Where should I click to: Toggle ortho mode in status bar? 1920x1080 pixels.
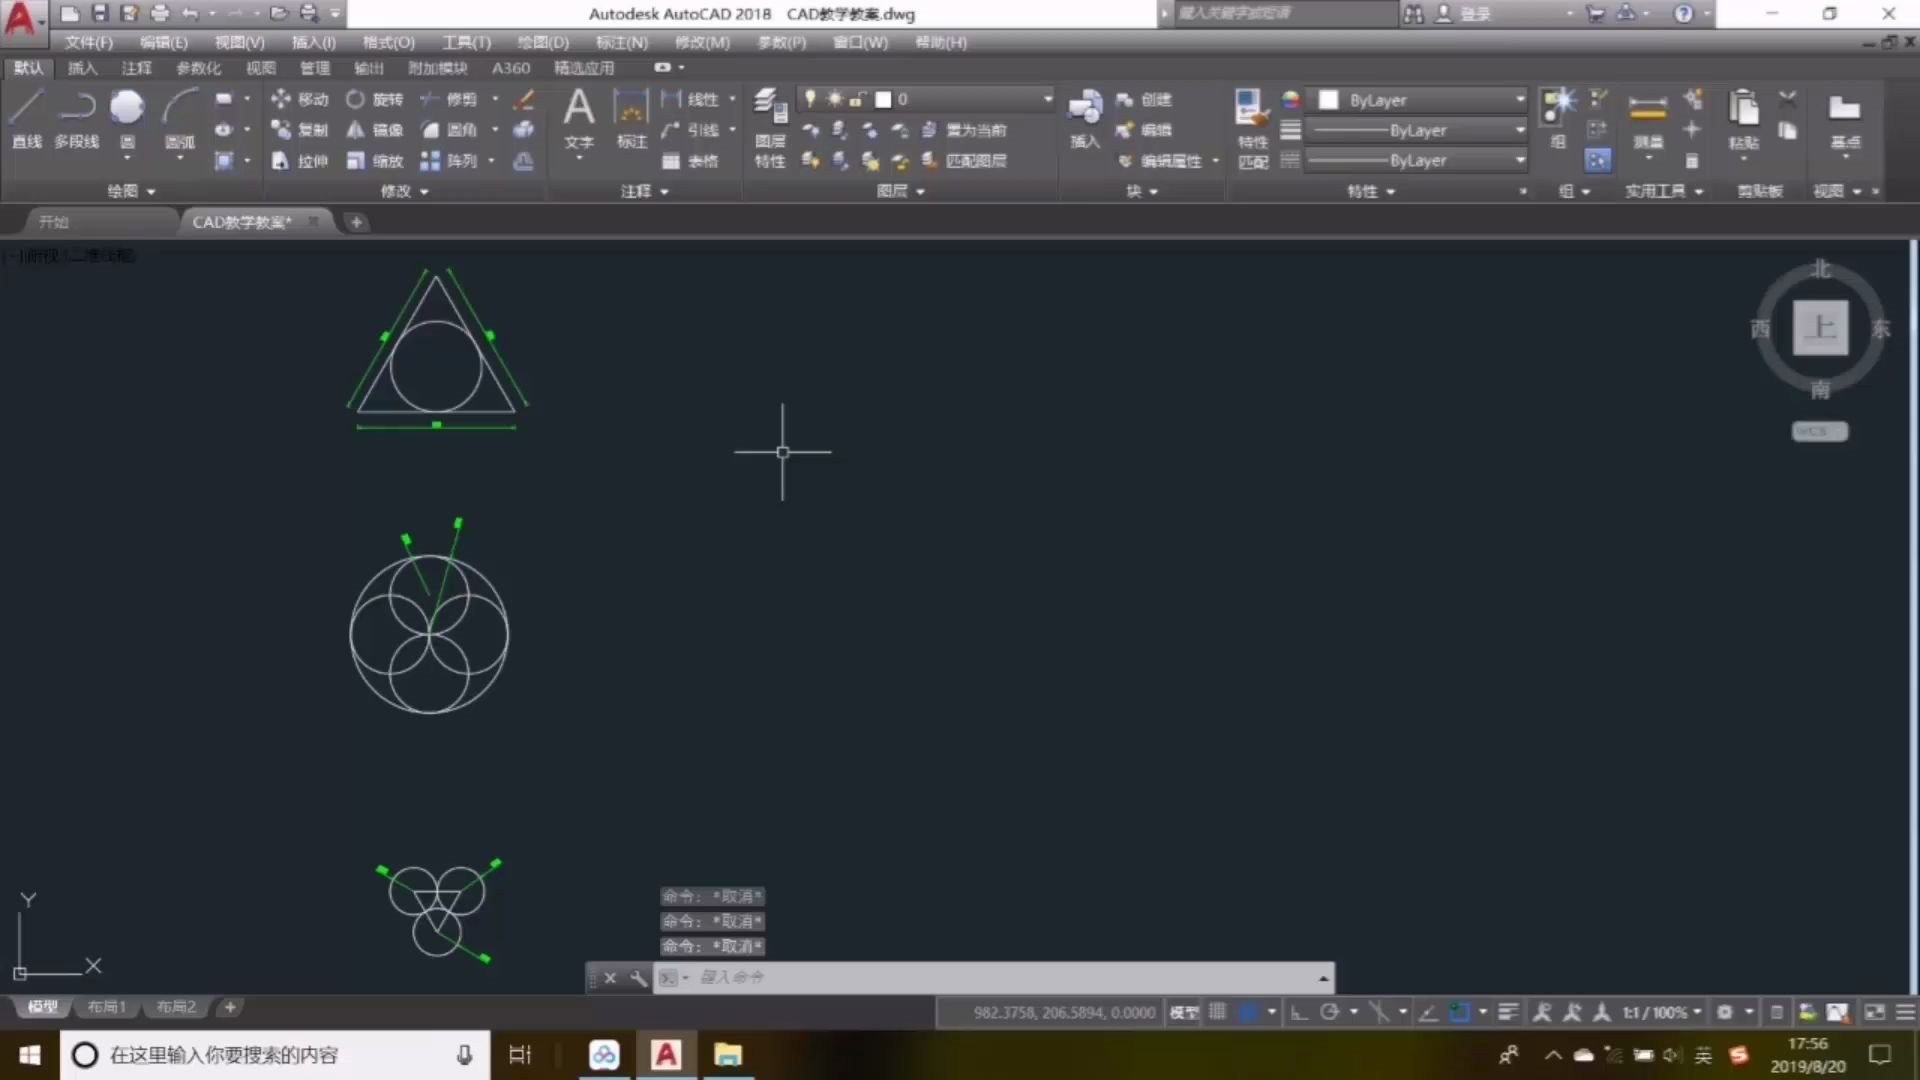[1299, 1012]
